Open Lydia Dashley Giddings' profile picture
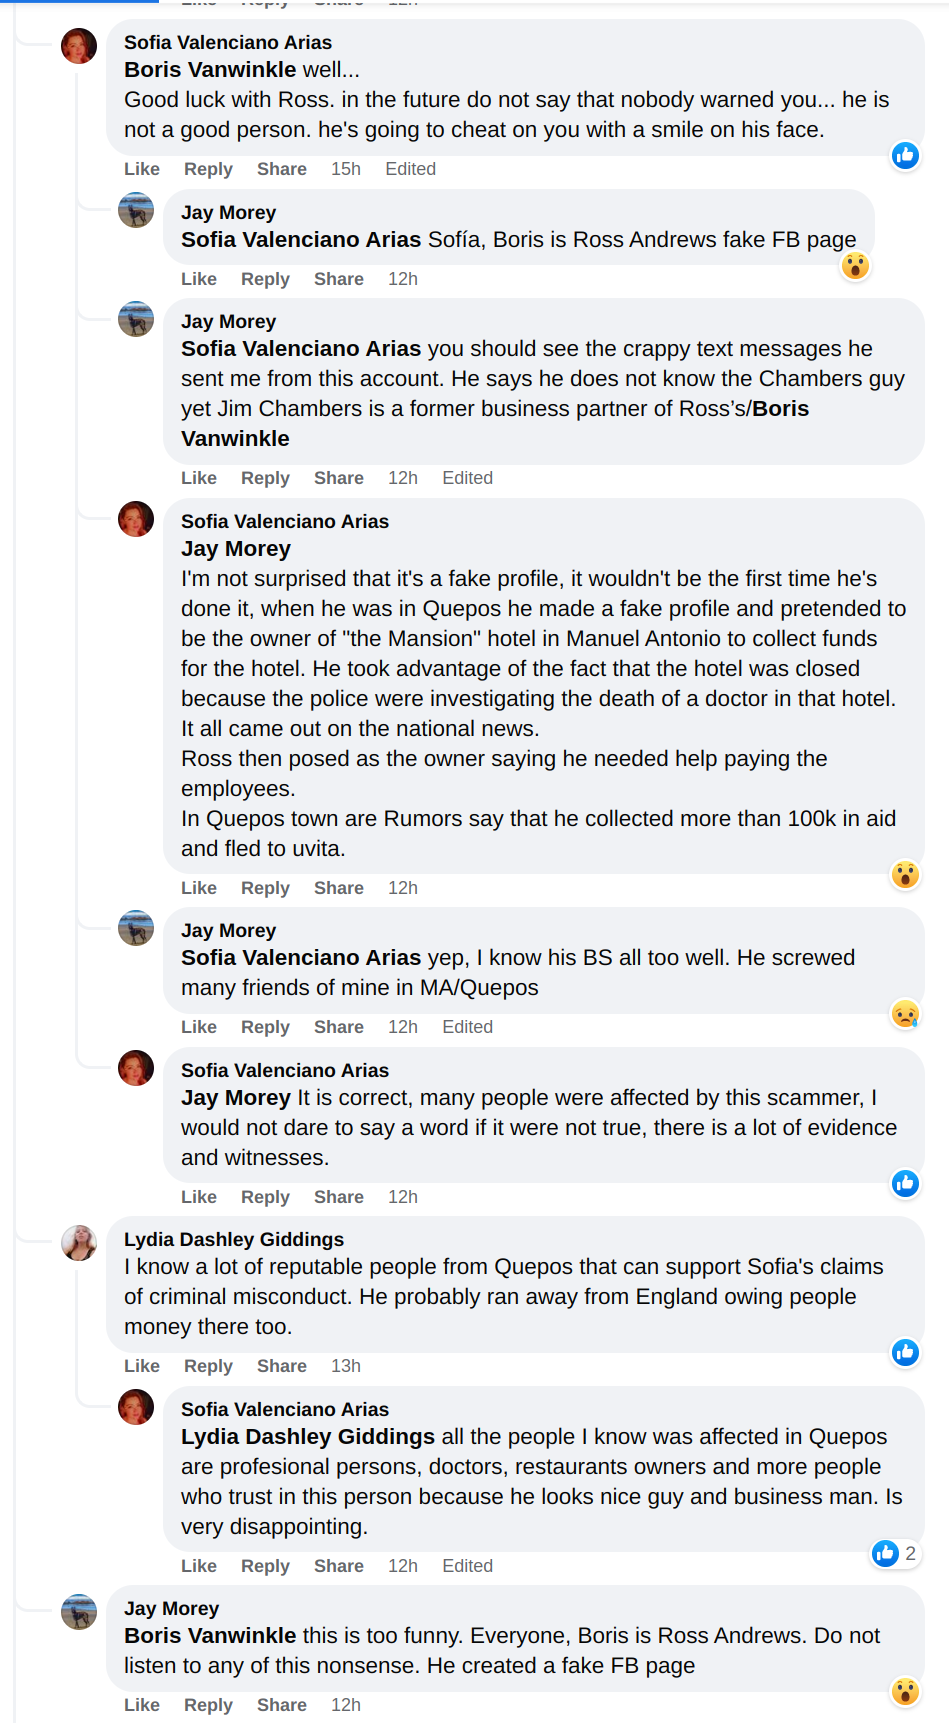 click(79, 1243)
